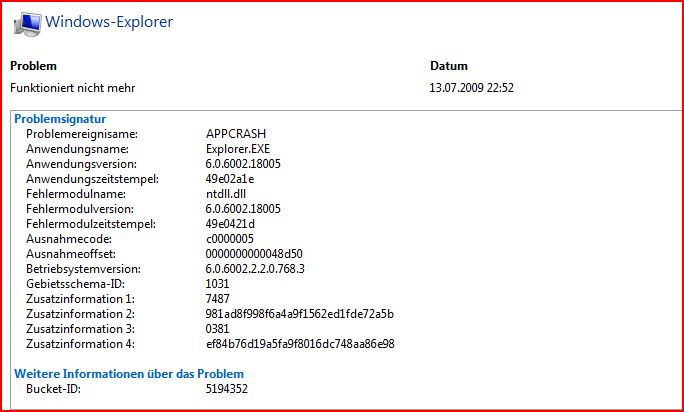
Task: Select the Anwendungszeitstempel label
Action: [92, 179]
